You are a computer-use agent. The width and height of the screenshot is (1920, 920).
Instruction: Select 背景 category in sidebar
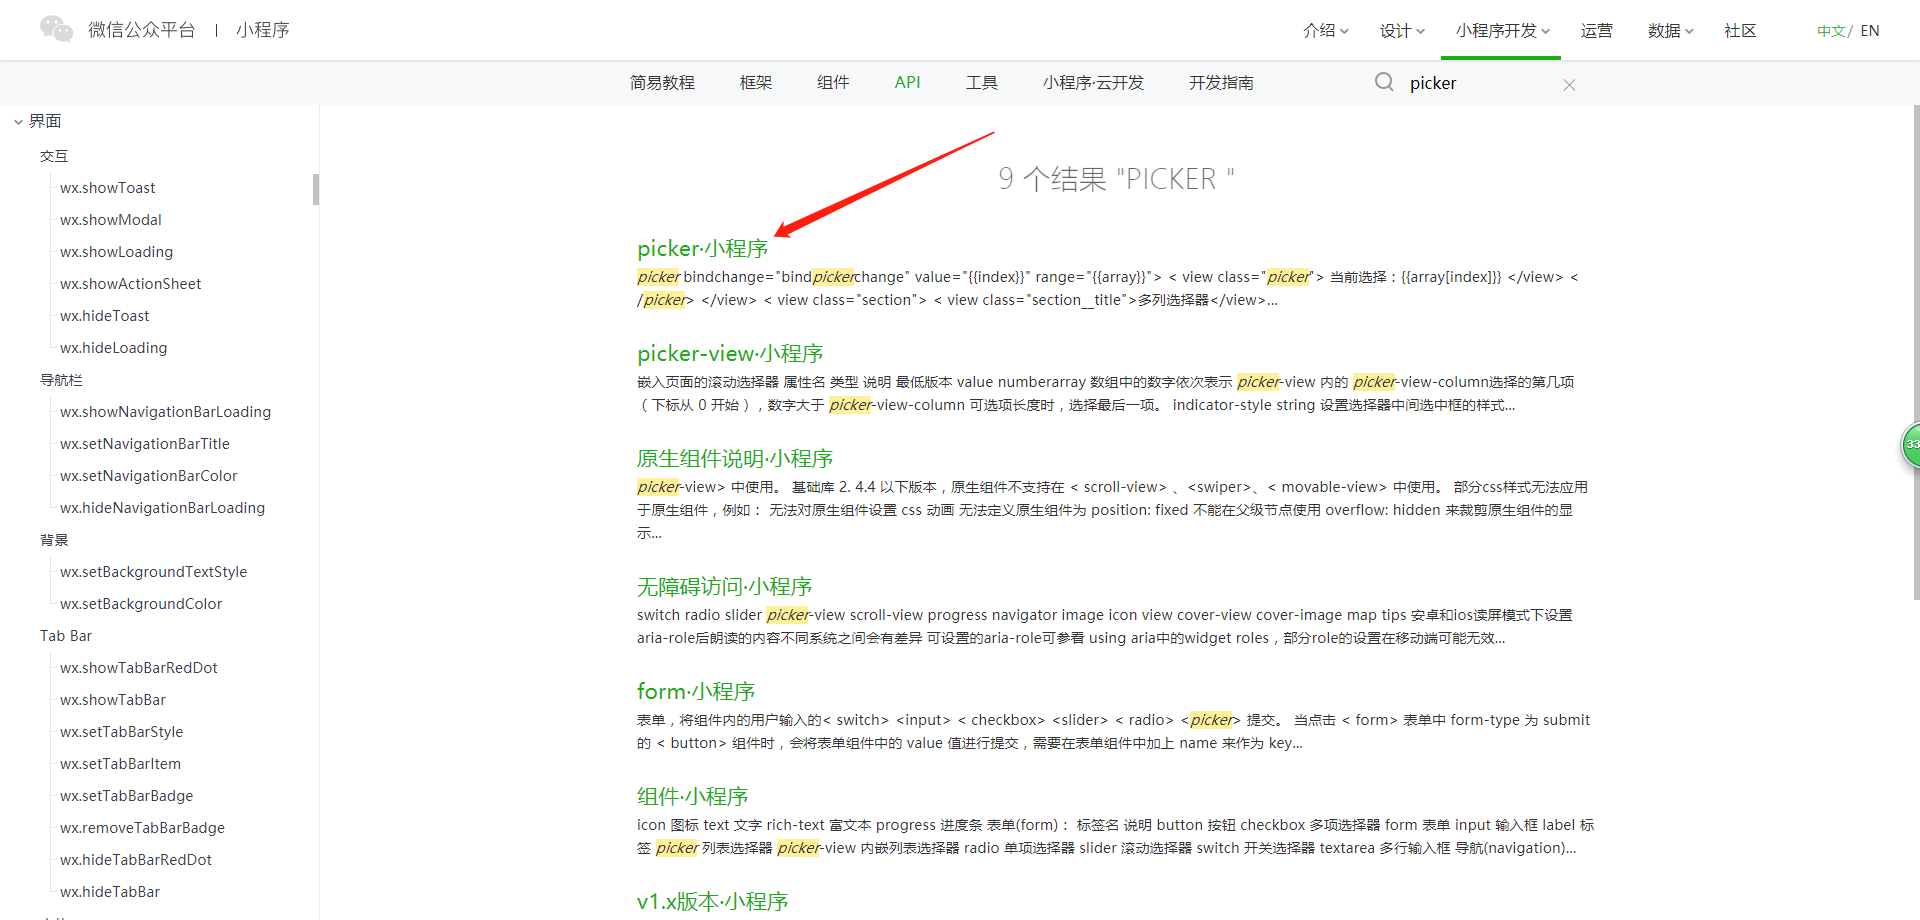(54, 540)
